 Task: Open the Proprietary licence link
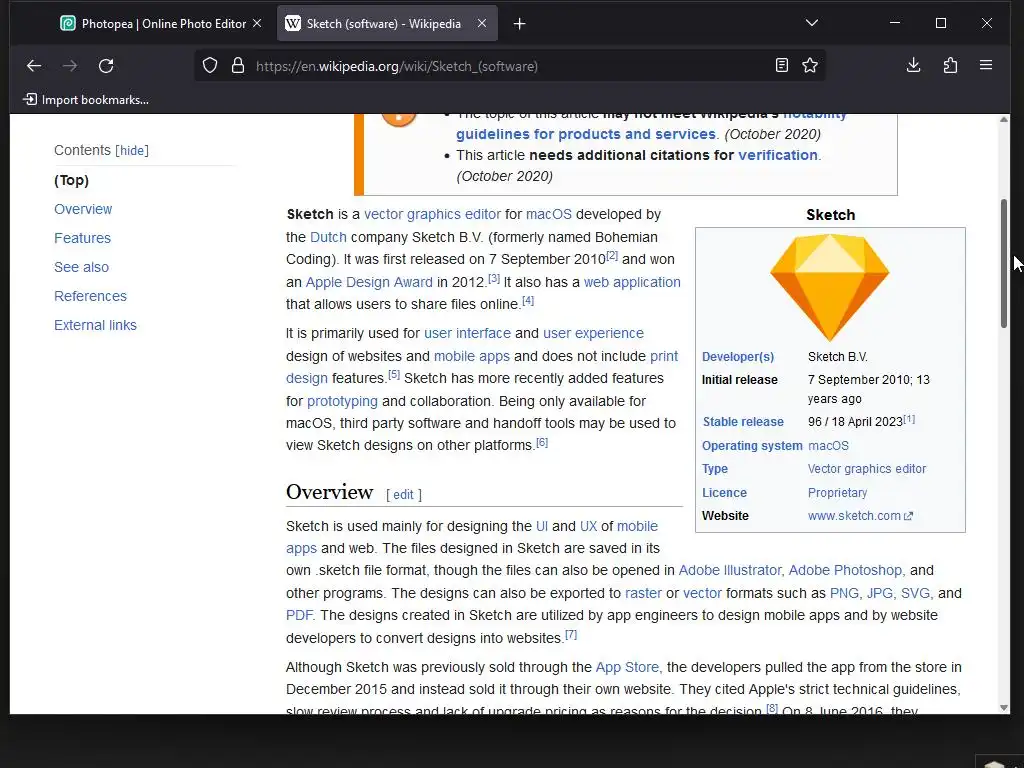(837, 492)
